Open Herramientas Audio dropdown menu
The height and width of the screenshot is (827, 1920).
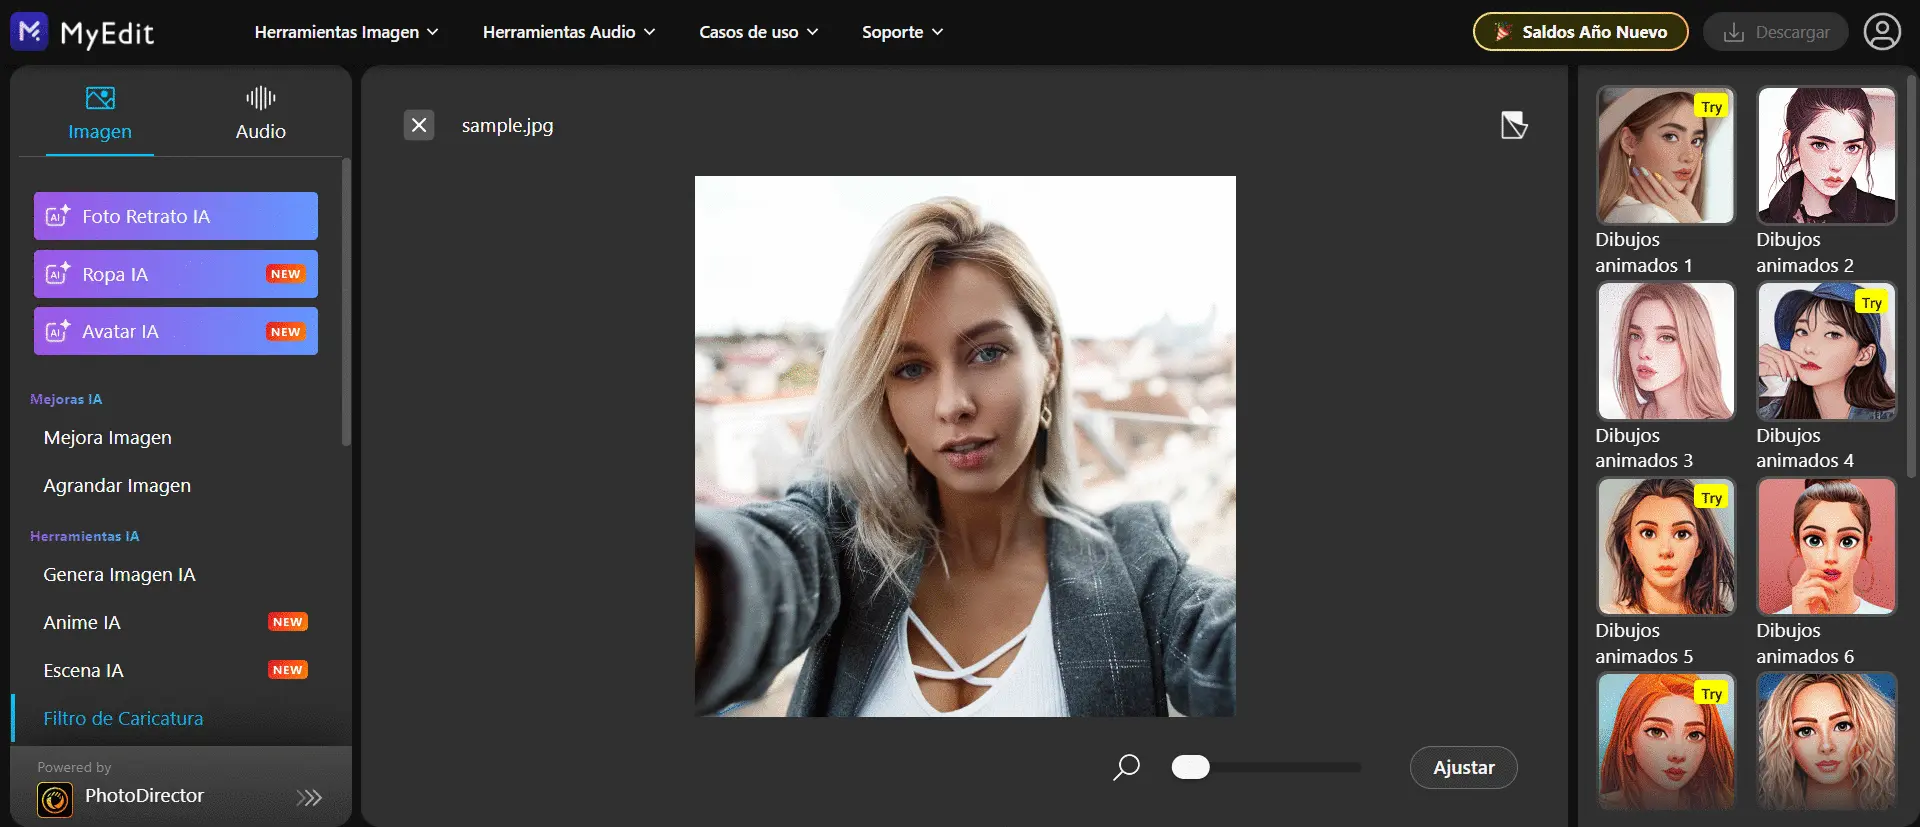pyautogui.click(x=569, y=32)
